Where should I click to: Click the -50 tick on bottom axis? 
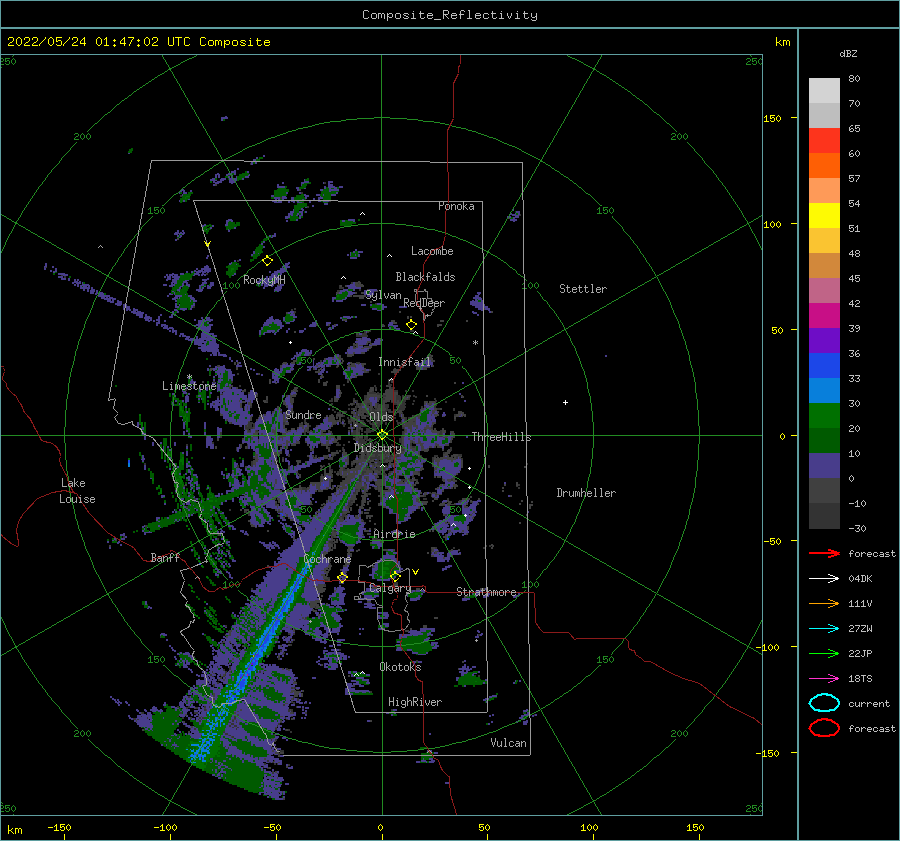click(272, 827)
